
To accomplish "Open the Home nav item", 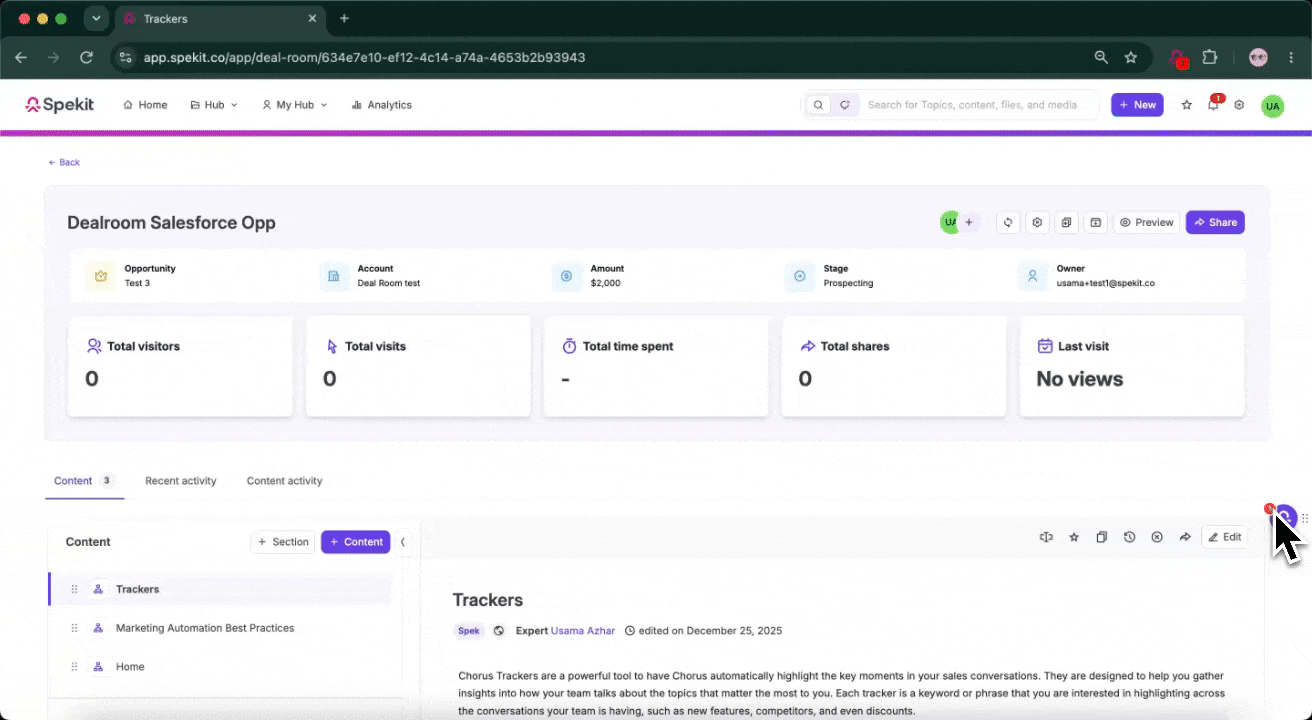I will pyautogui.click(x=145, y=105).
